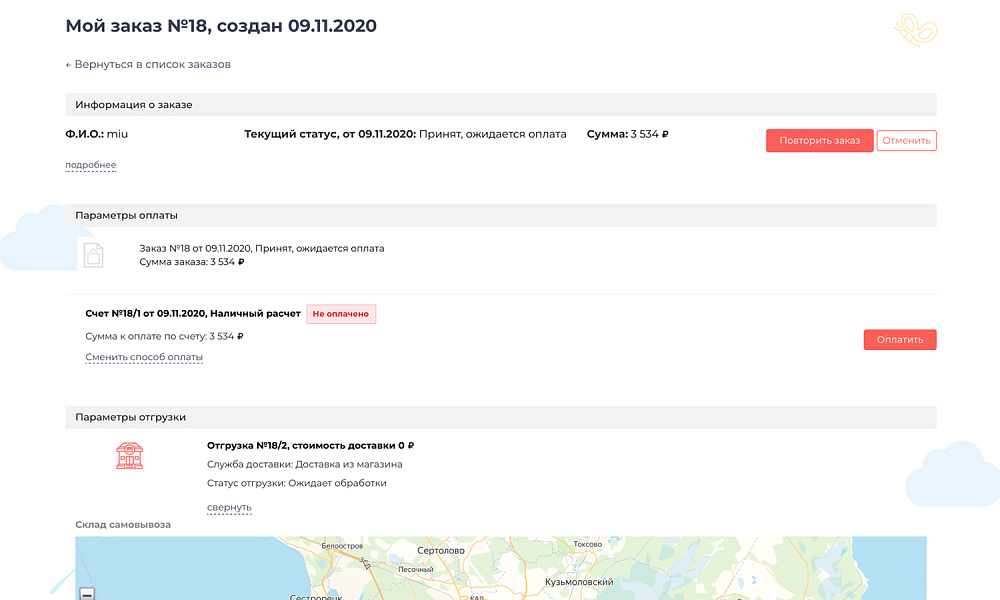Click the red store icon in Параметры отгрузки

(130, 455)
